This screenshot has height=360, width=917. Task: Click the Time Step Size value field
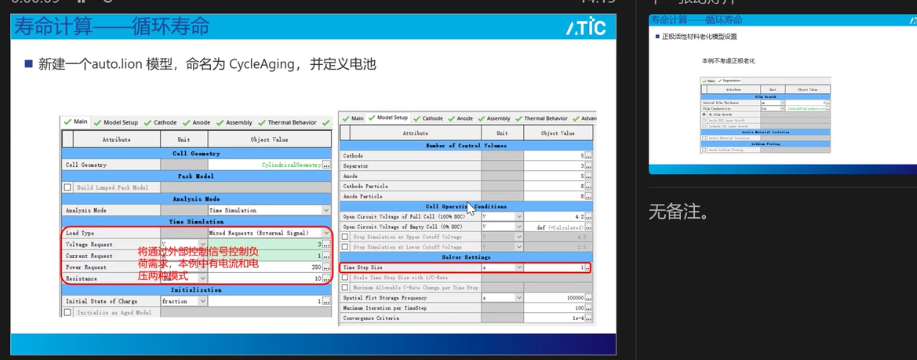(x=554, y=268)
